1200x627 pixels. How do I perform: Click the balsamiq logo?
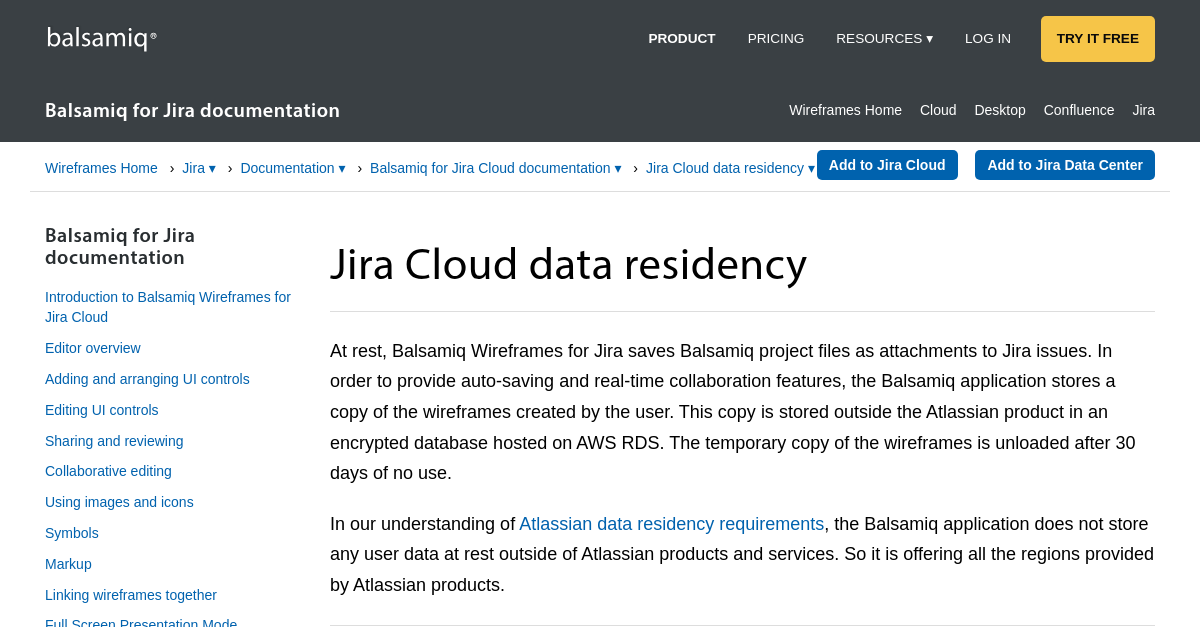pos(101,38)
